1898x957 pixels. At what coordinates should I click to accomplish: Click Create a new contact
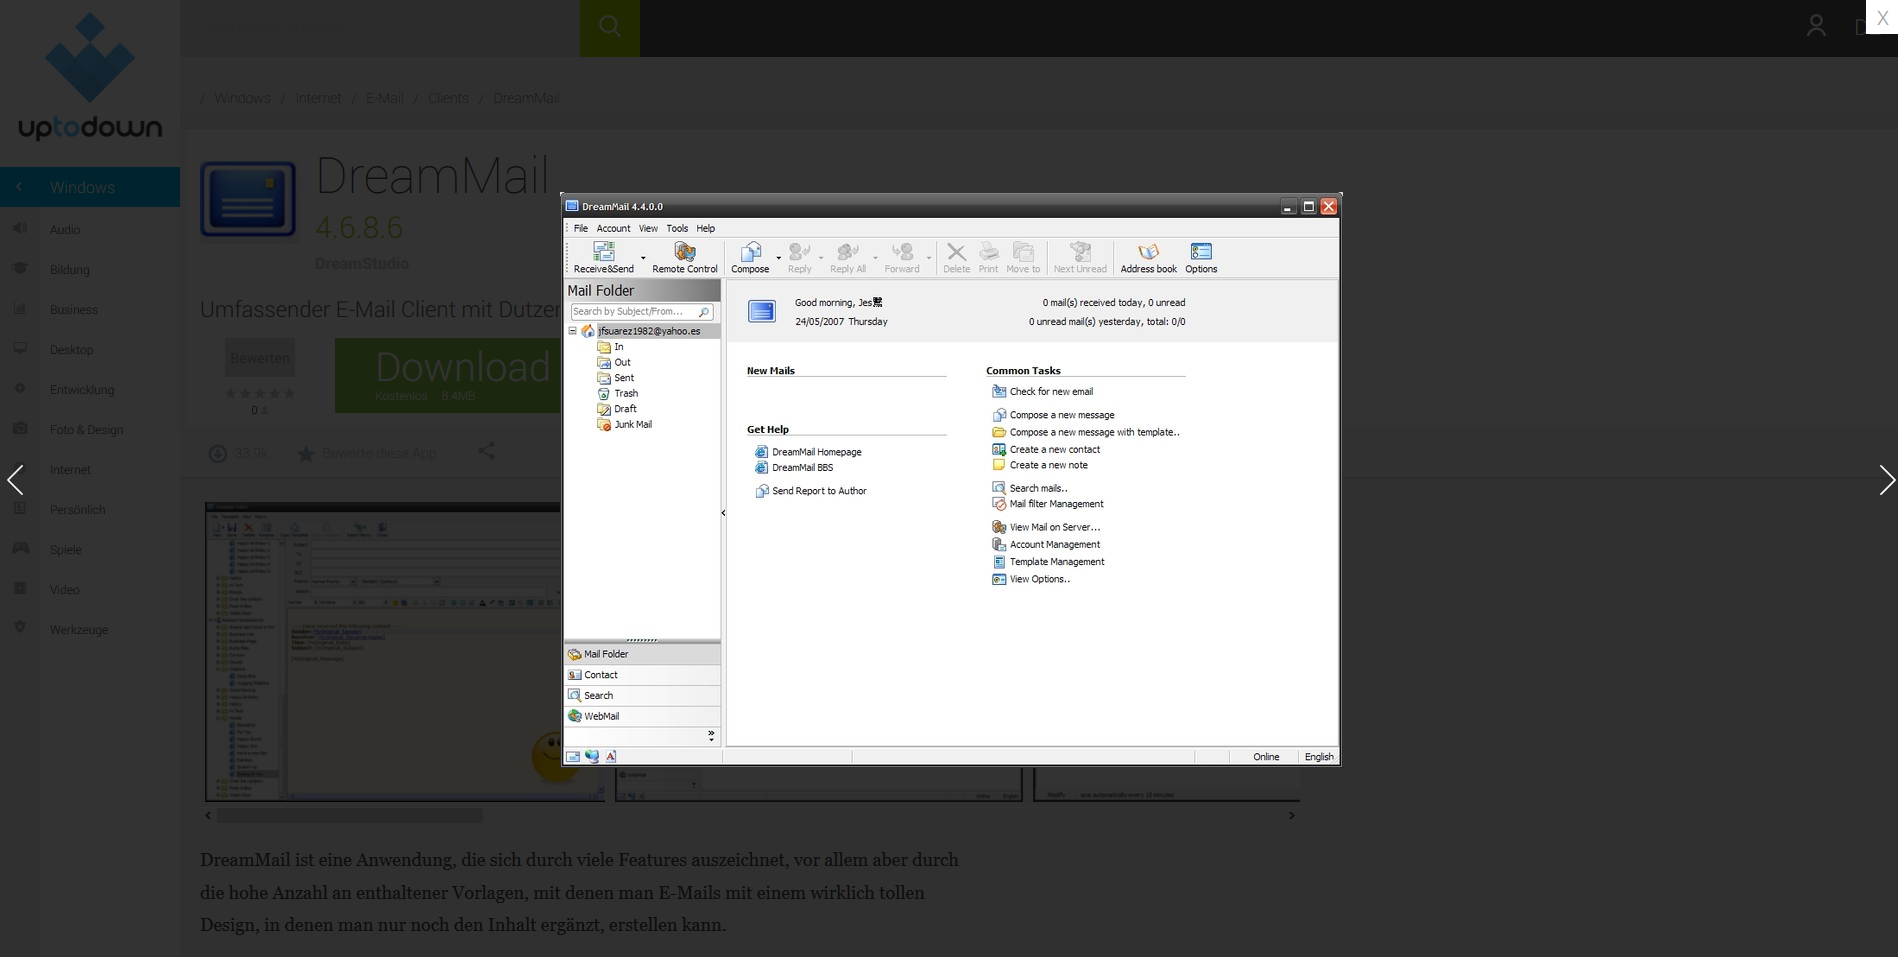coord(1046,450)
